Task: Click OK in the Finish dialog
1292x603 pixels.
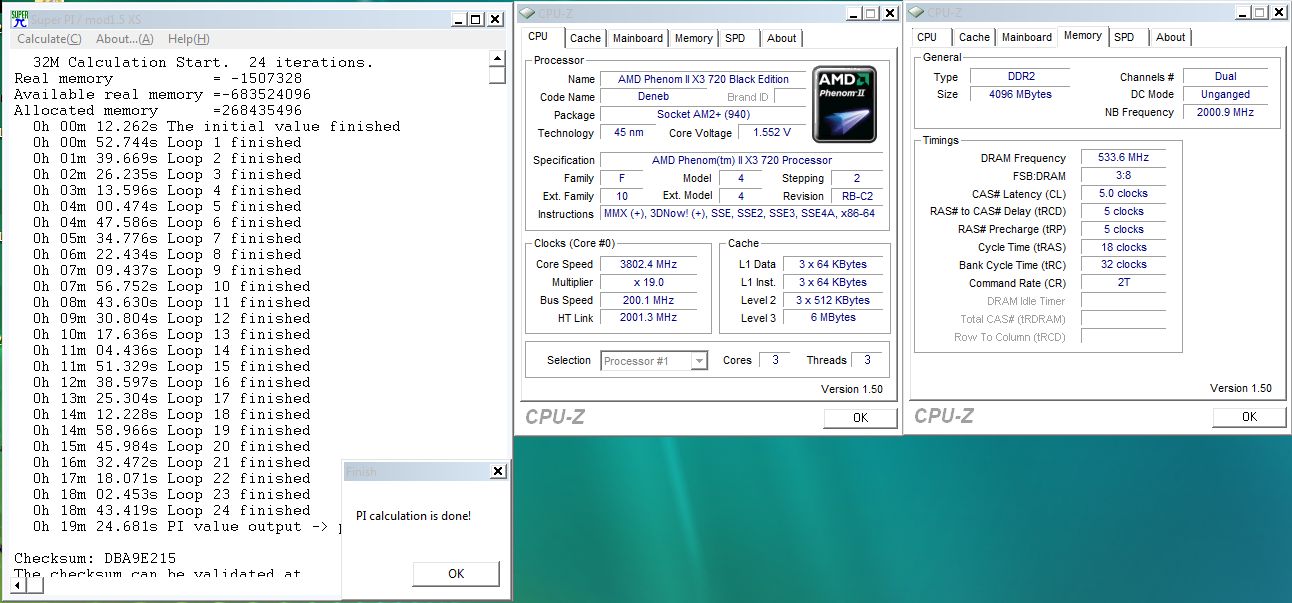Action: 456,574
